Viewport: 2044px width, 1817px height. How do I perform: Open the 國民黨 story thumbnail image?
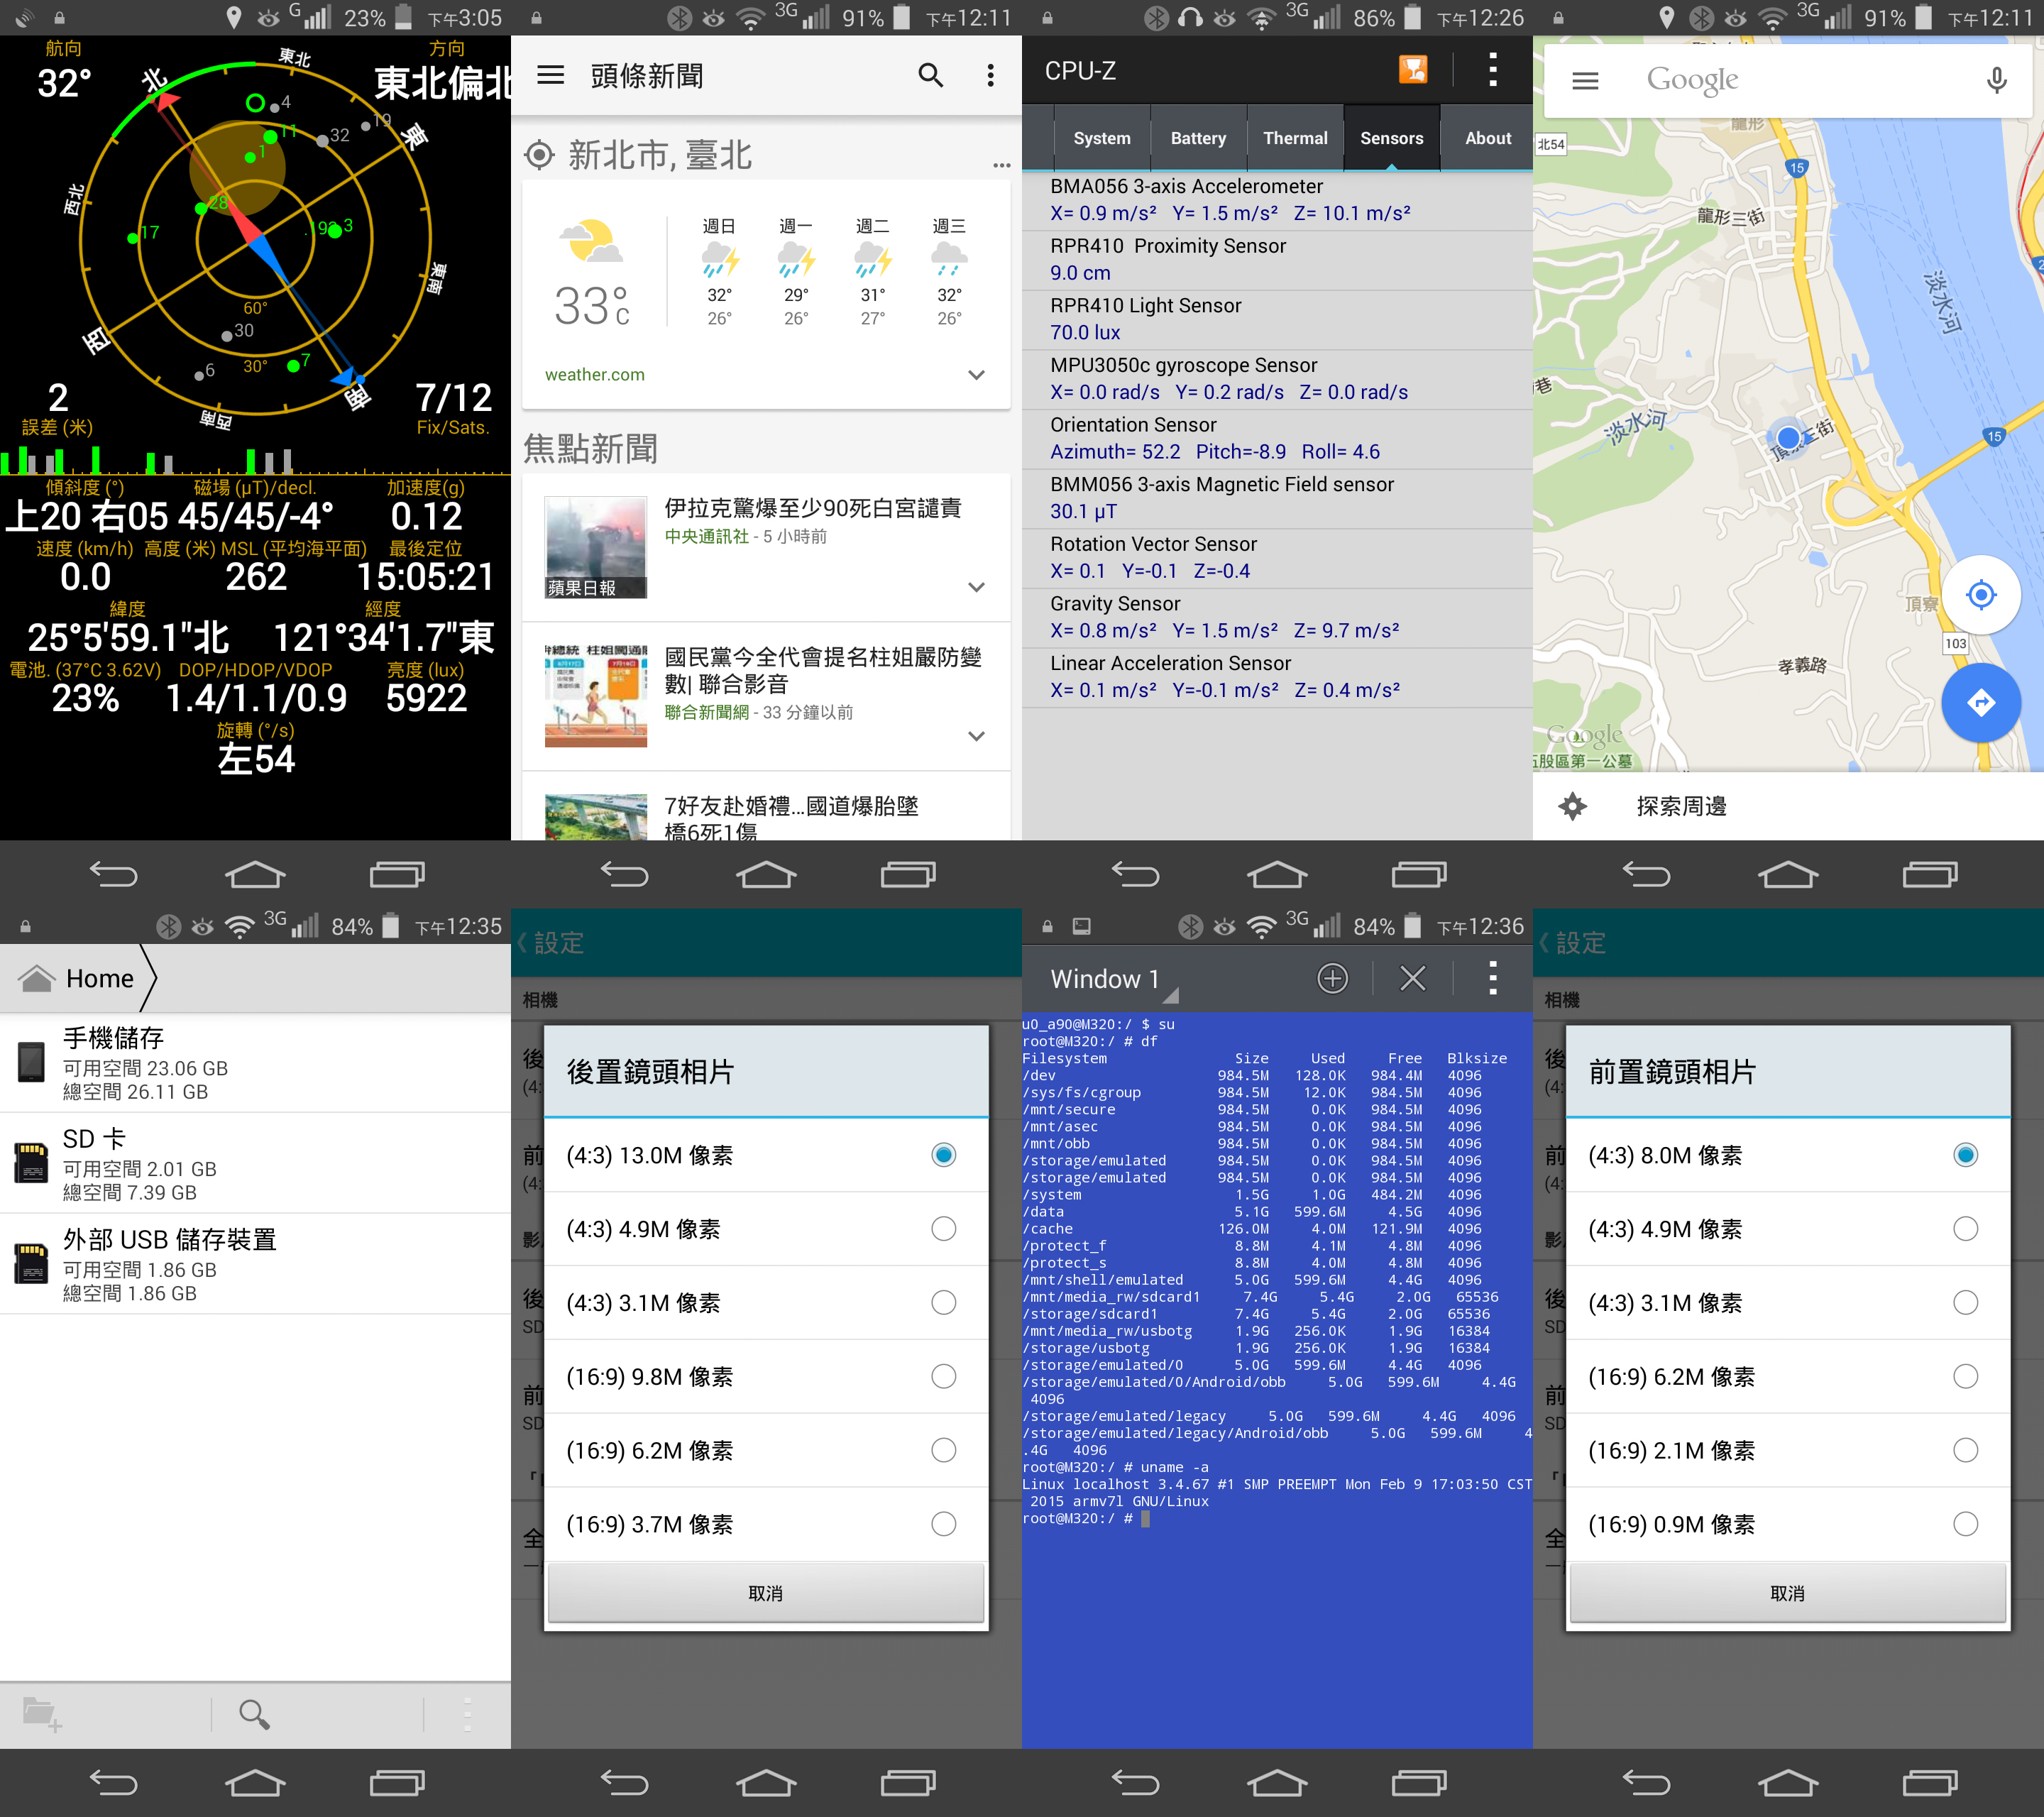coord(595,696)
